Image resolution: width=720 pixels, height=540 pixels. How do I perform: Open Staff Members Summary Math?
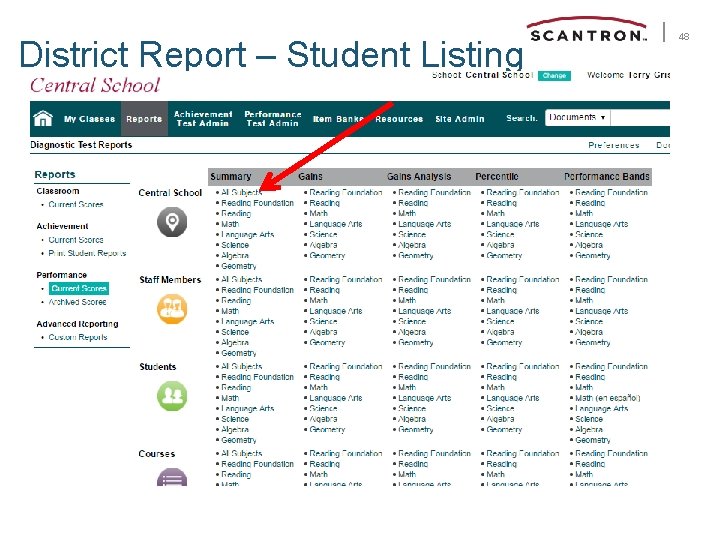[230, 311]
